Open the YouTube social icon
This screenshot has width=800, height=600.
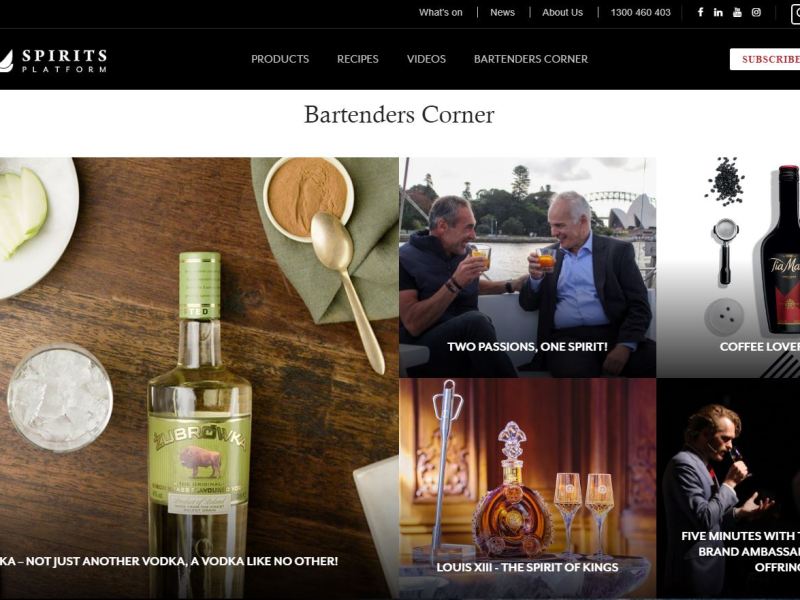(x=737, y=12)
